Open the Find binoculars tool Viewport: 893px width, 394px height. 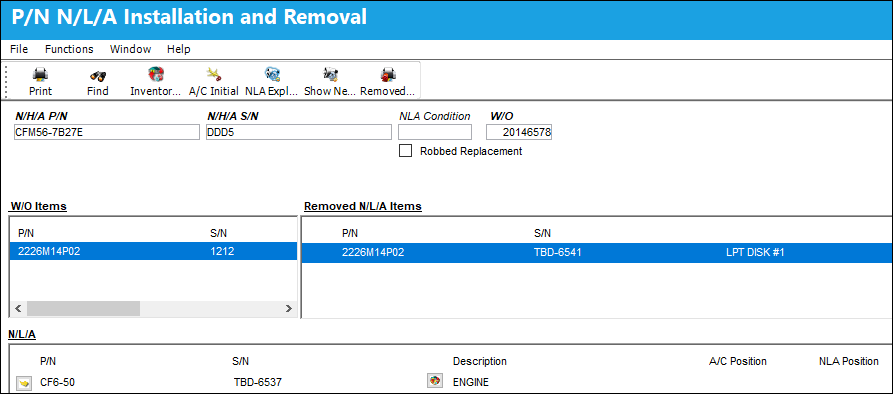tap(98, 75)
